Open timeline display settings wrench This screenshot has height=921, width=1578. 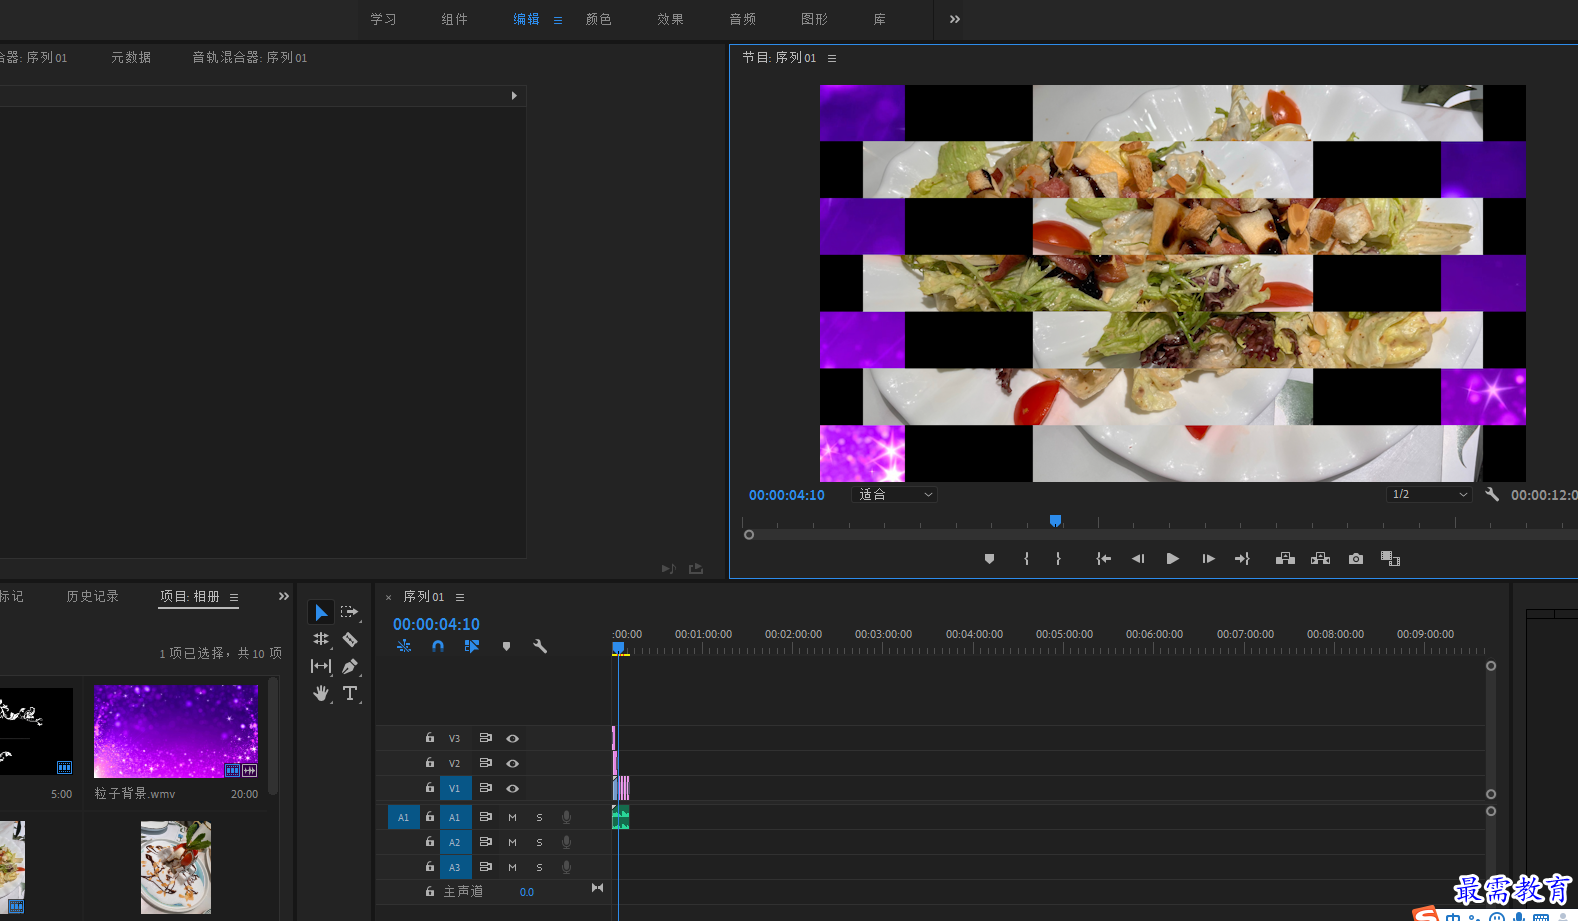coord(540,646)
